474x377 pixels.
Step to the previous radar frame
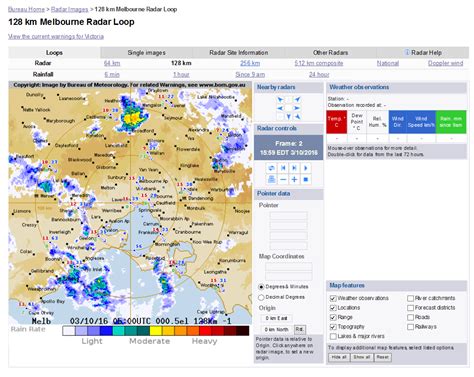tap(283, 168)
